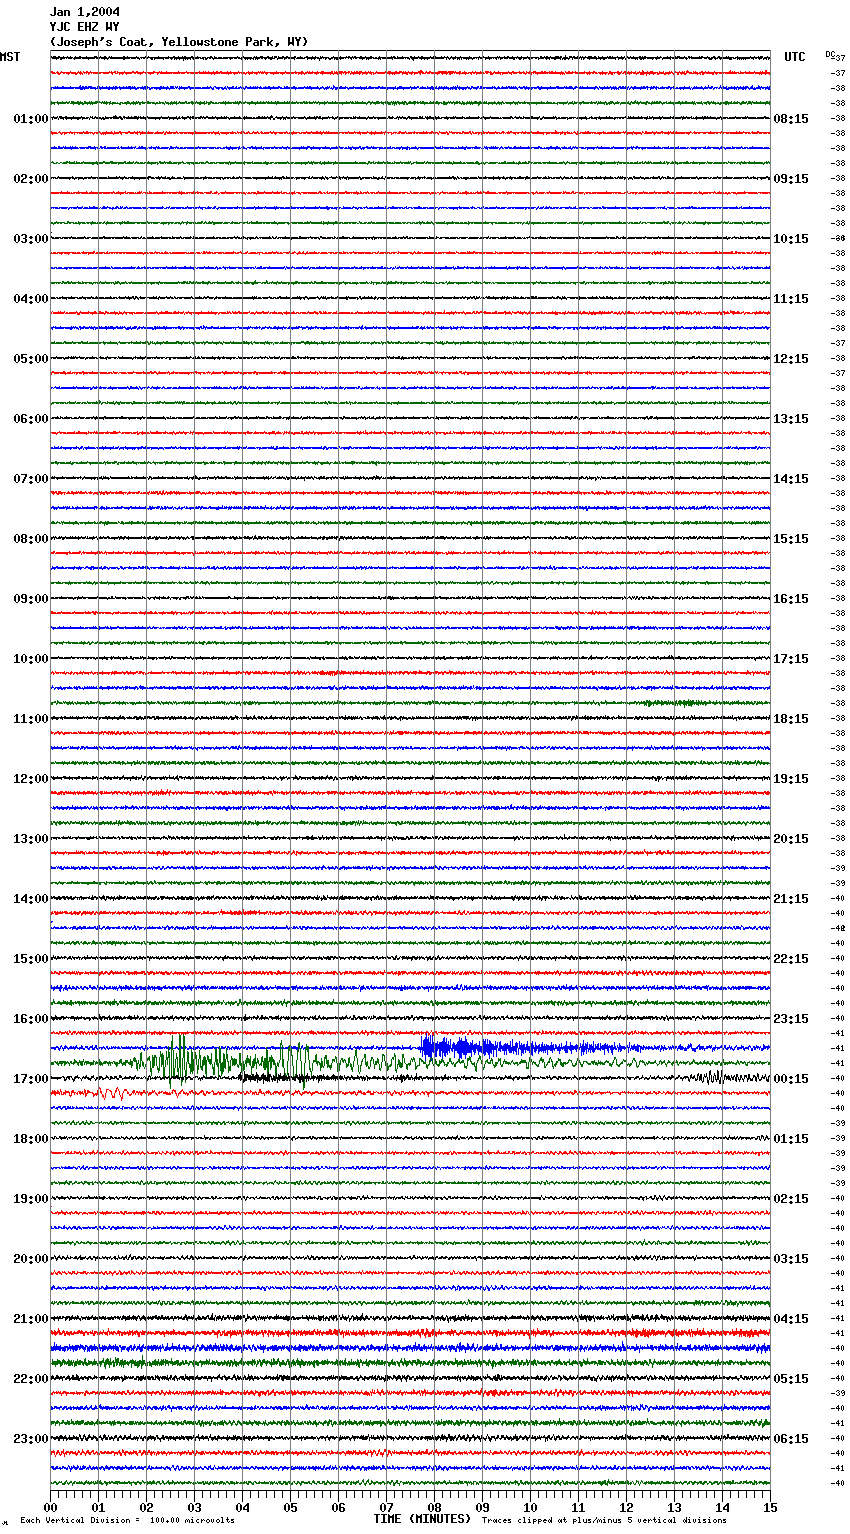Click the 09:15 UTC time label

tap(791, 179)
